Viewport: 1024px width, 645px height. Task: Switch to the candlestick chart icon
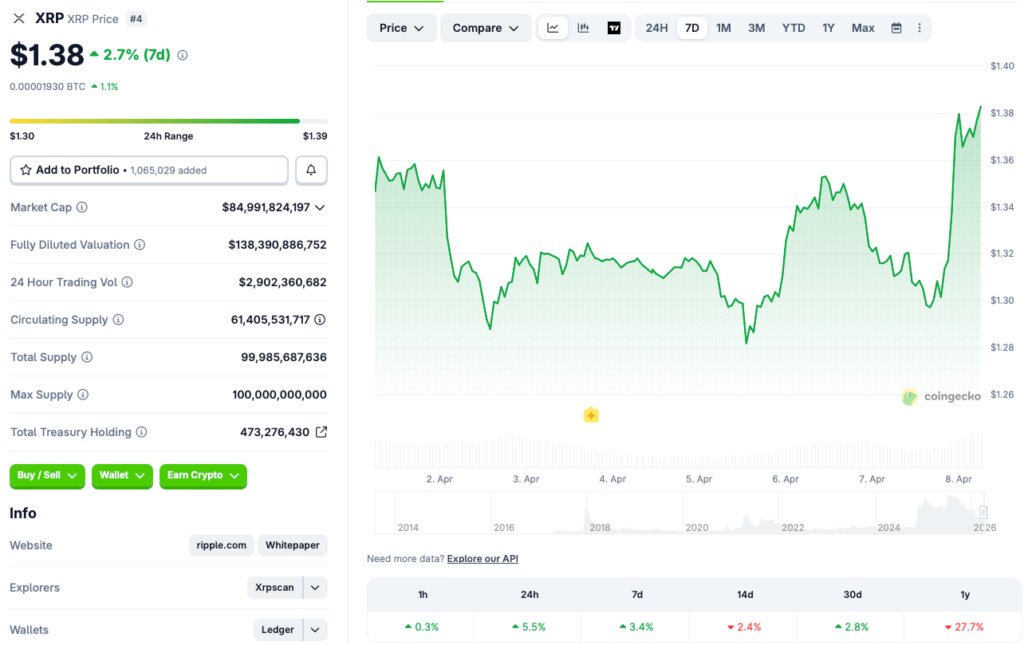pyautogui.click(x=583, y=27)
